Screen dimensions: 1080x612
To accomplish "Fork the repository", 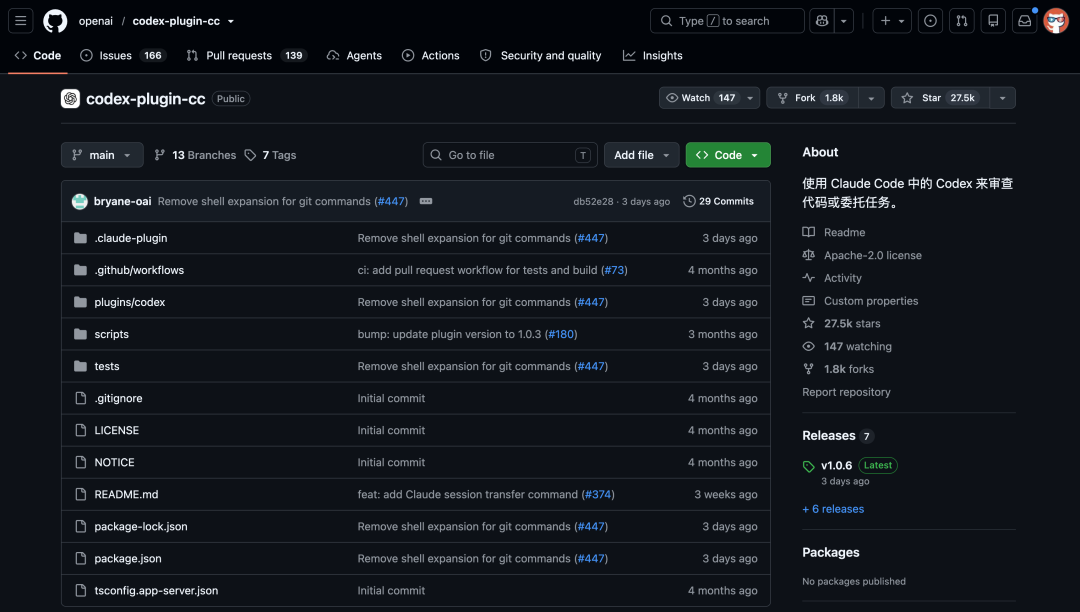I will [813, 98].
